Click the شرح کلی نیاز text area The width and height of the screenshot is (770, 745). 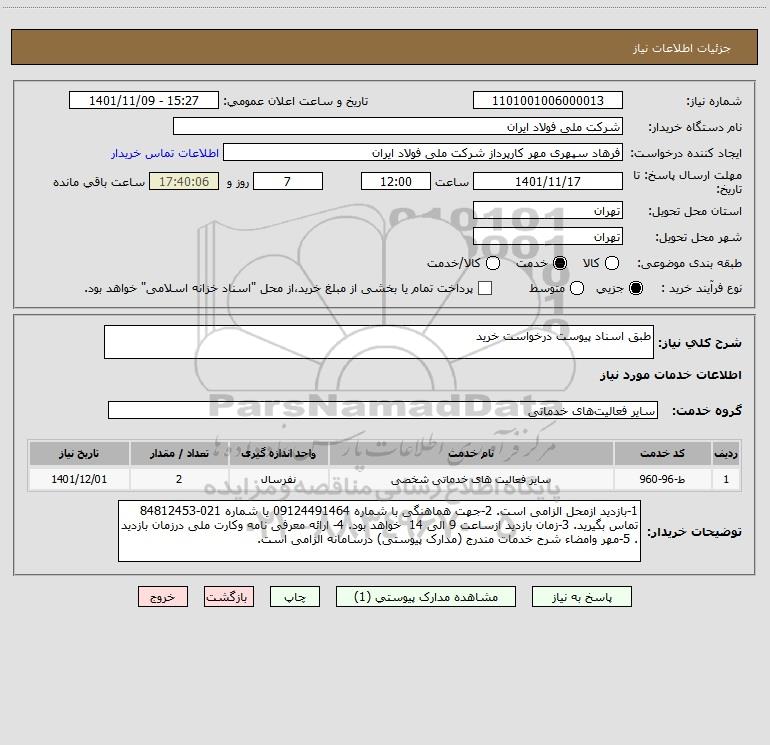[x=379, y=342]
